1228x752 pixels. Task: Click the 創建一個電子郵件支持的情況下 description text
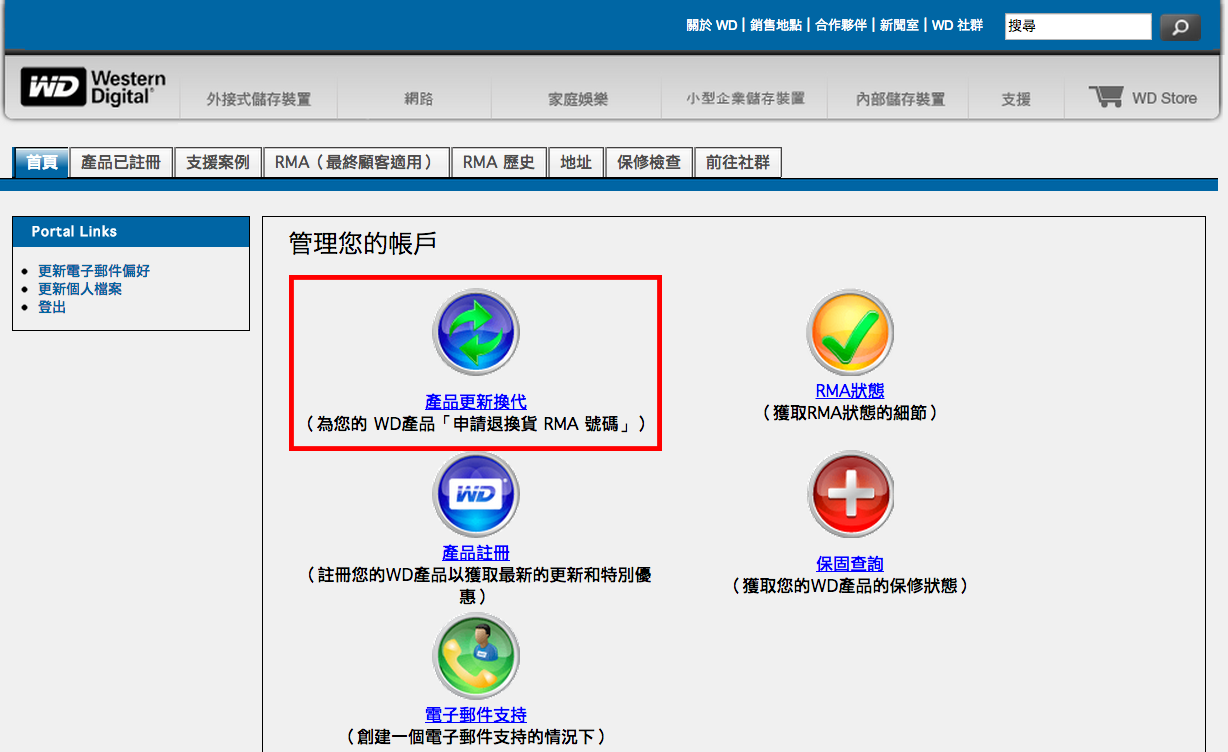point(476,737)
